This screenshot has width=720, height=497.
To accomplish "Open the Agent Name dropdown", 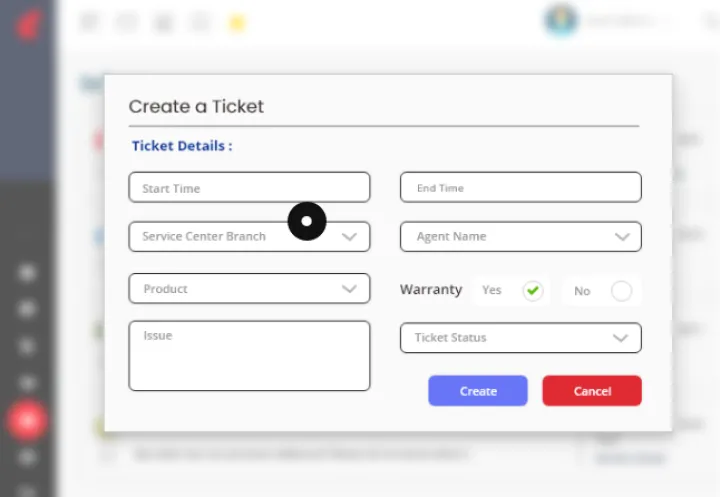I will pyautogui.click(x=521, y=237).
